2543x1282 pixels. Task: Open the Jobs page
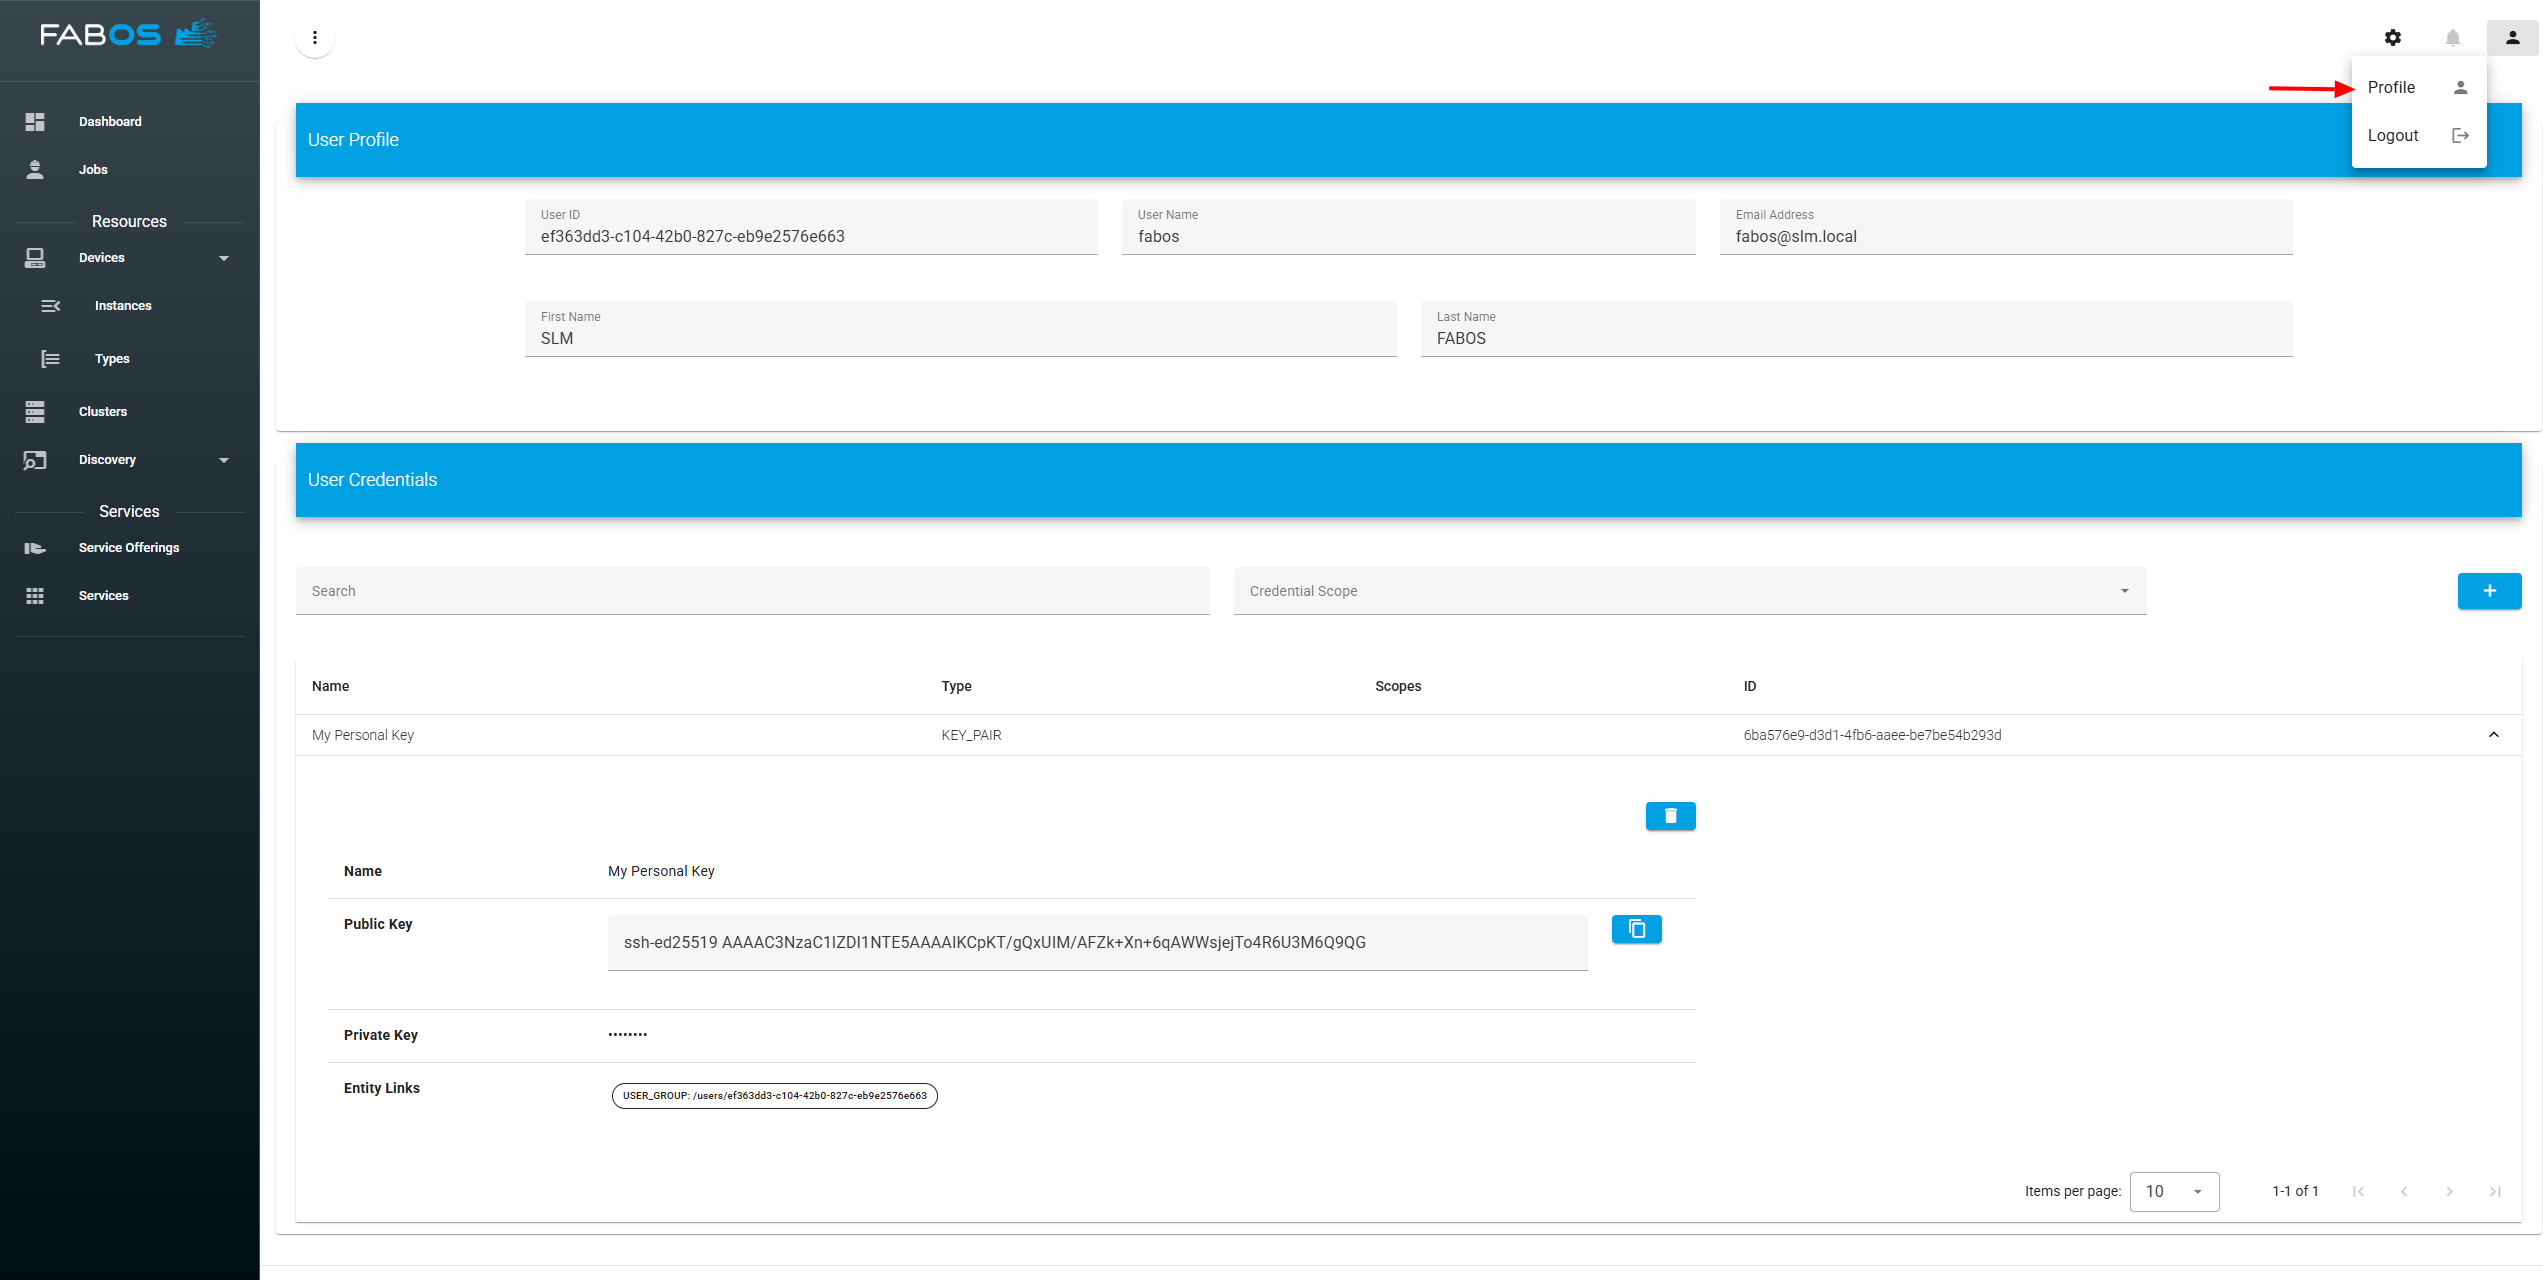click(92, 169)
